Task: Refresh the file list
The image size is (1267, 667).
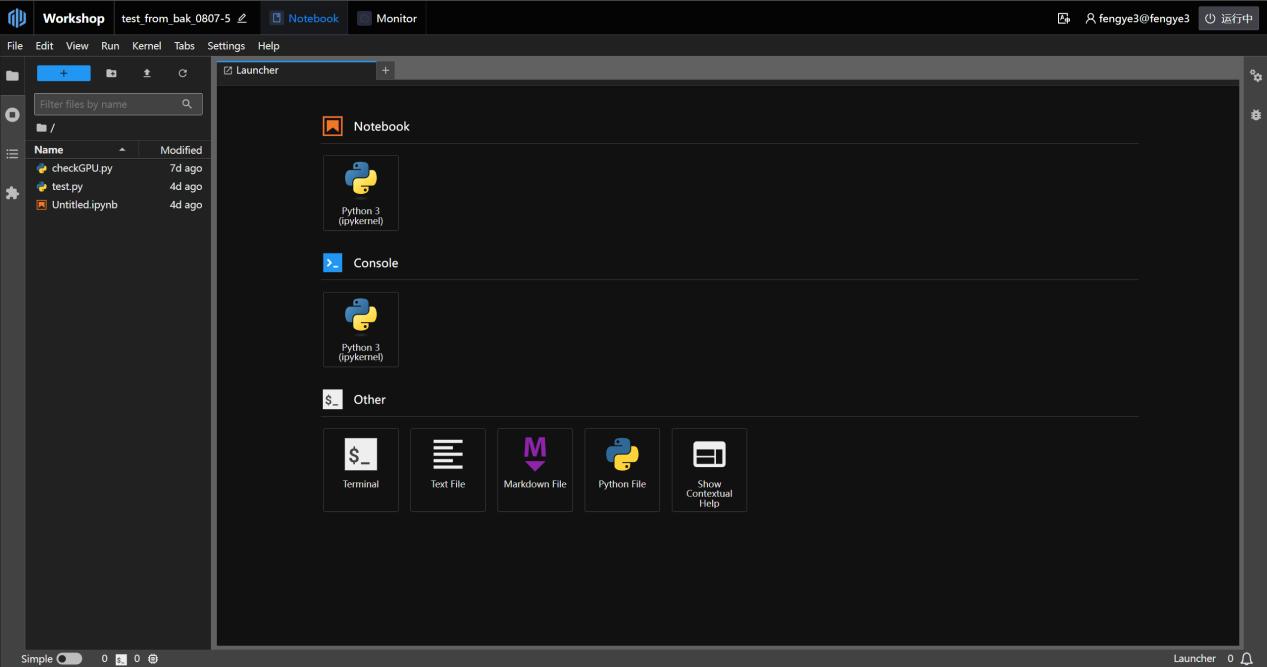Action: click(x=182, y=73)
